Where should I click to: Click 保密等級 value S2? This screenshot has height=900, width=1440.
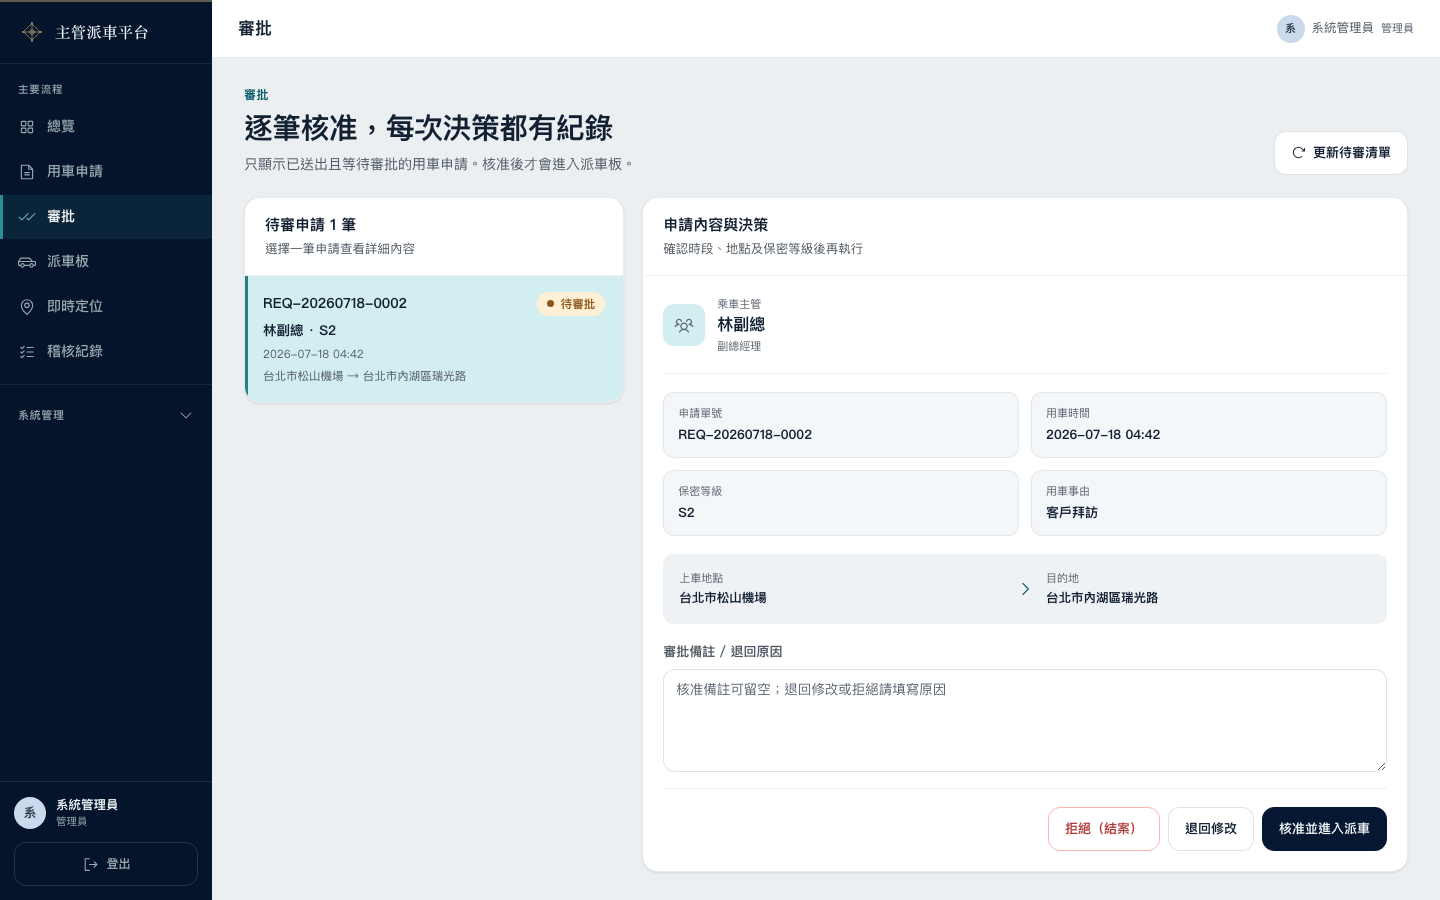click(686, 513)
